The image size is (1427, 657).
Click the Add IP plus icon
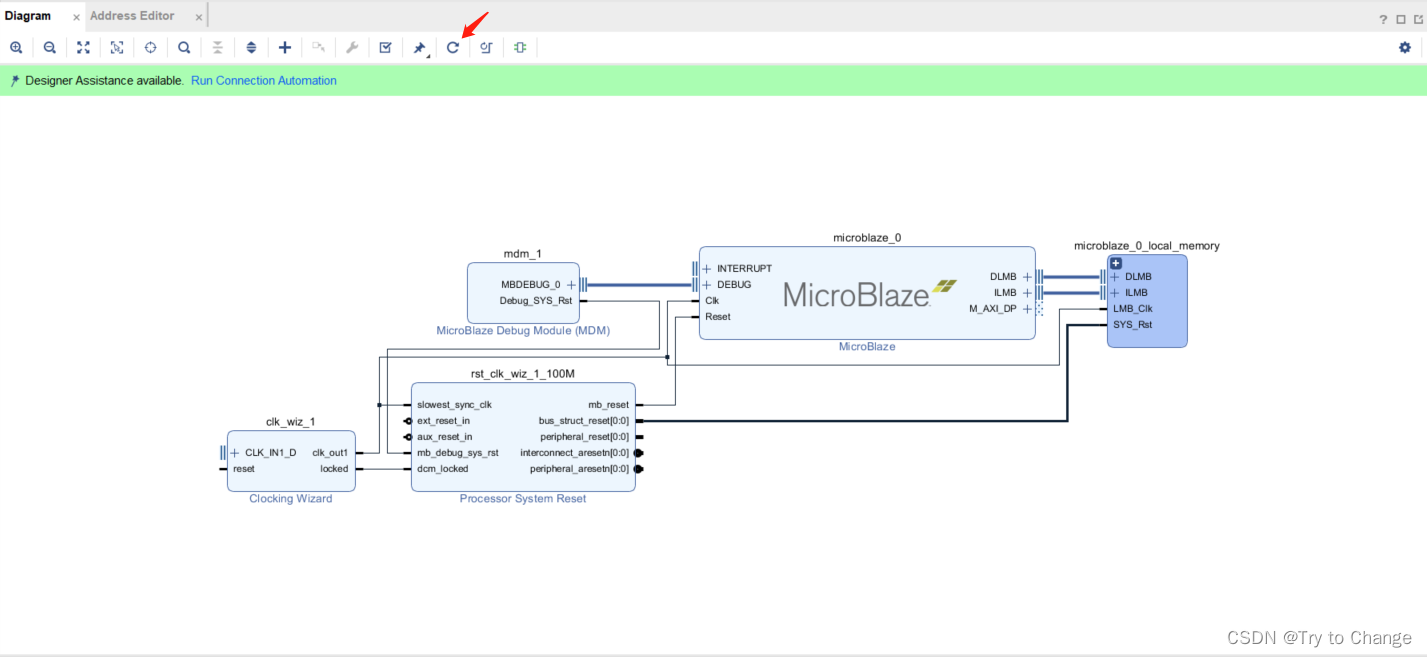(x=285, y=47)
